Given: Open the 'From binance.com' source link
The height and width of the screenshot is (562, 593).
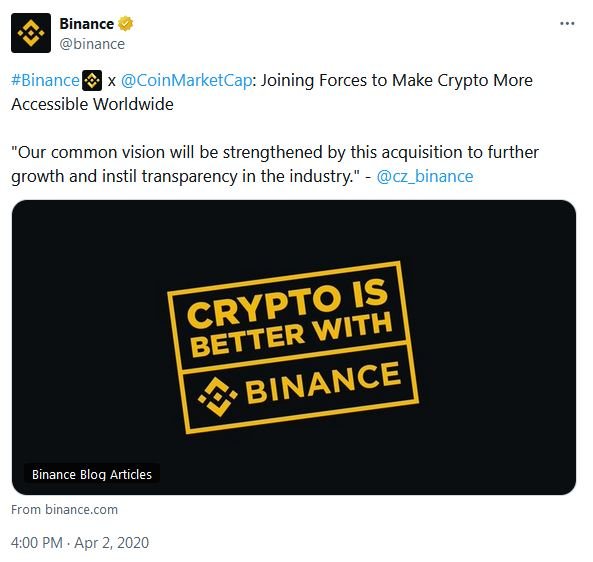Looking at the screenshot, I should [64, 509].
